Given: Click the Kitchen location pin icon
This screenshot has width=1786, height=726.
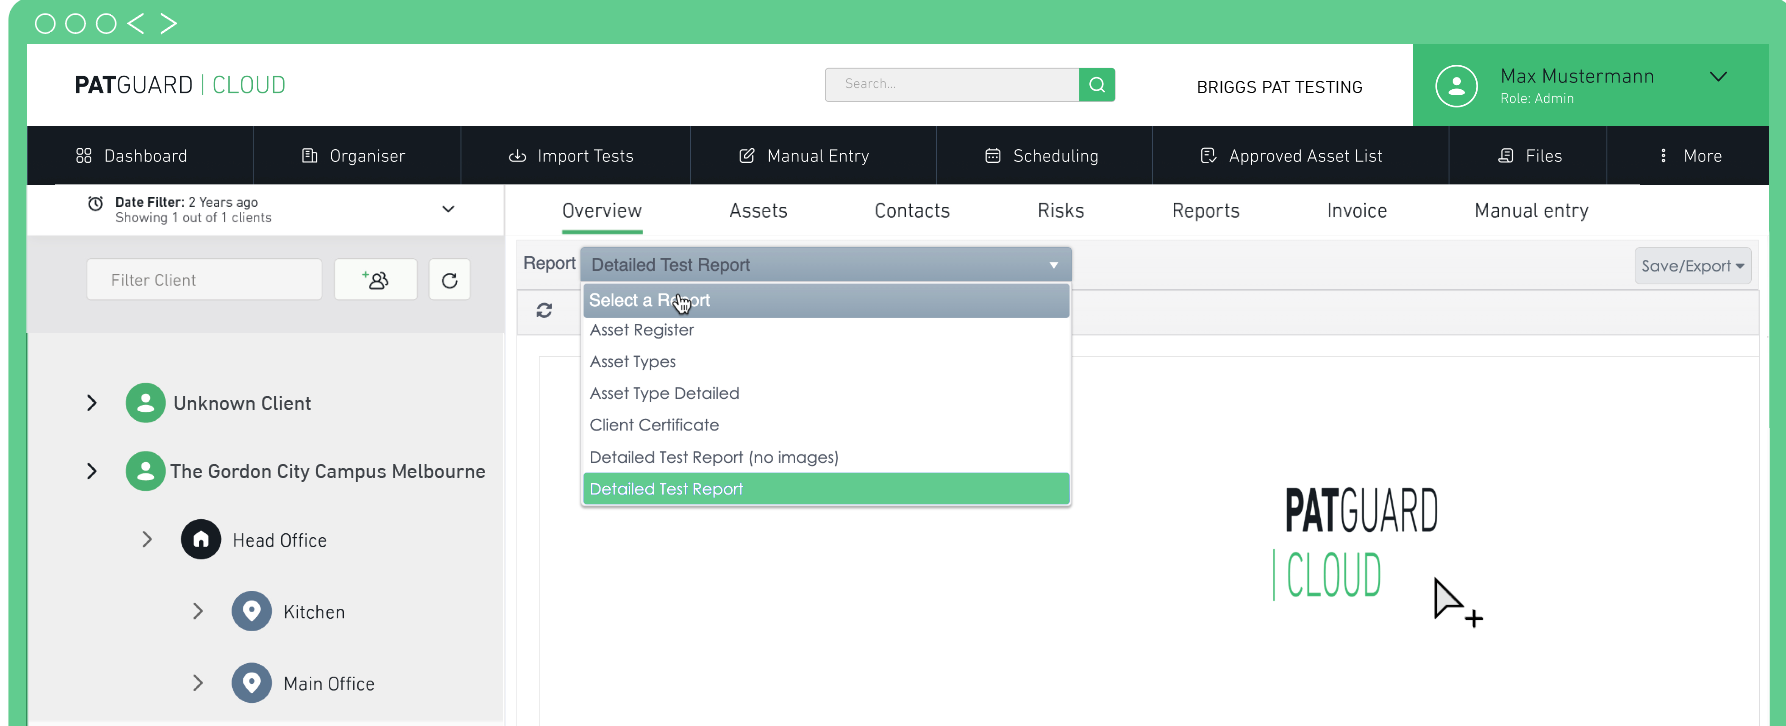Looking at the screenshot, I should [x=252, y=611].
